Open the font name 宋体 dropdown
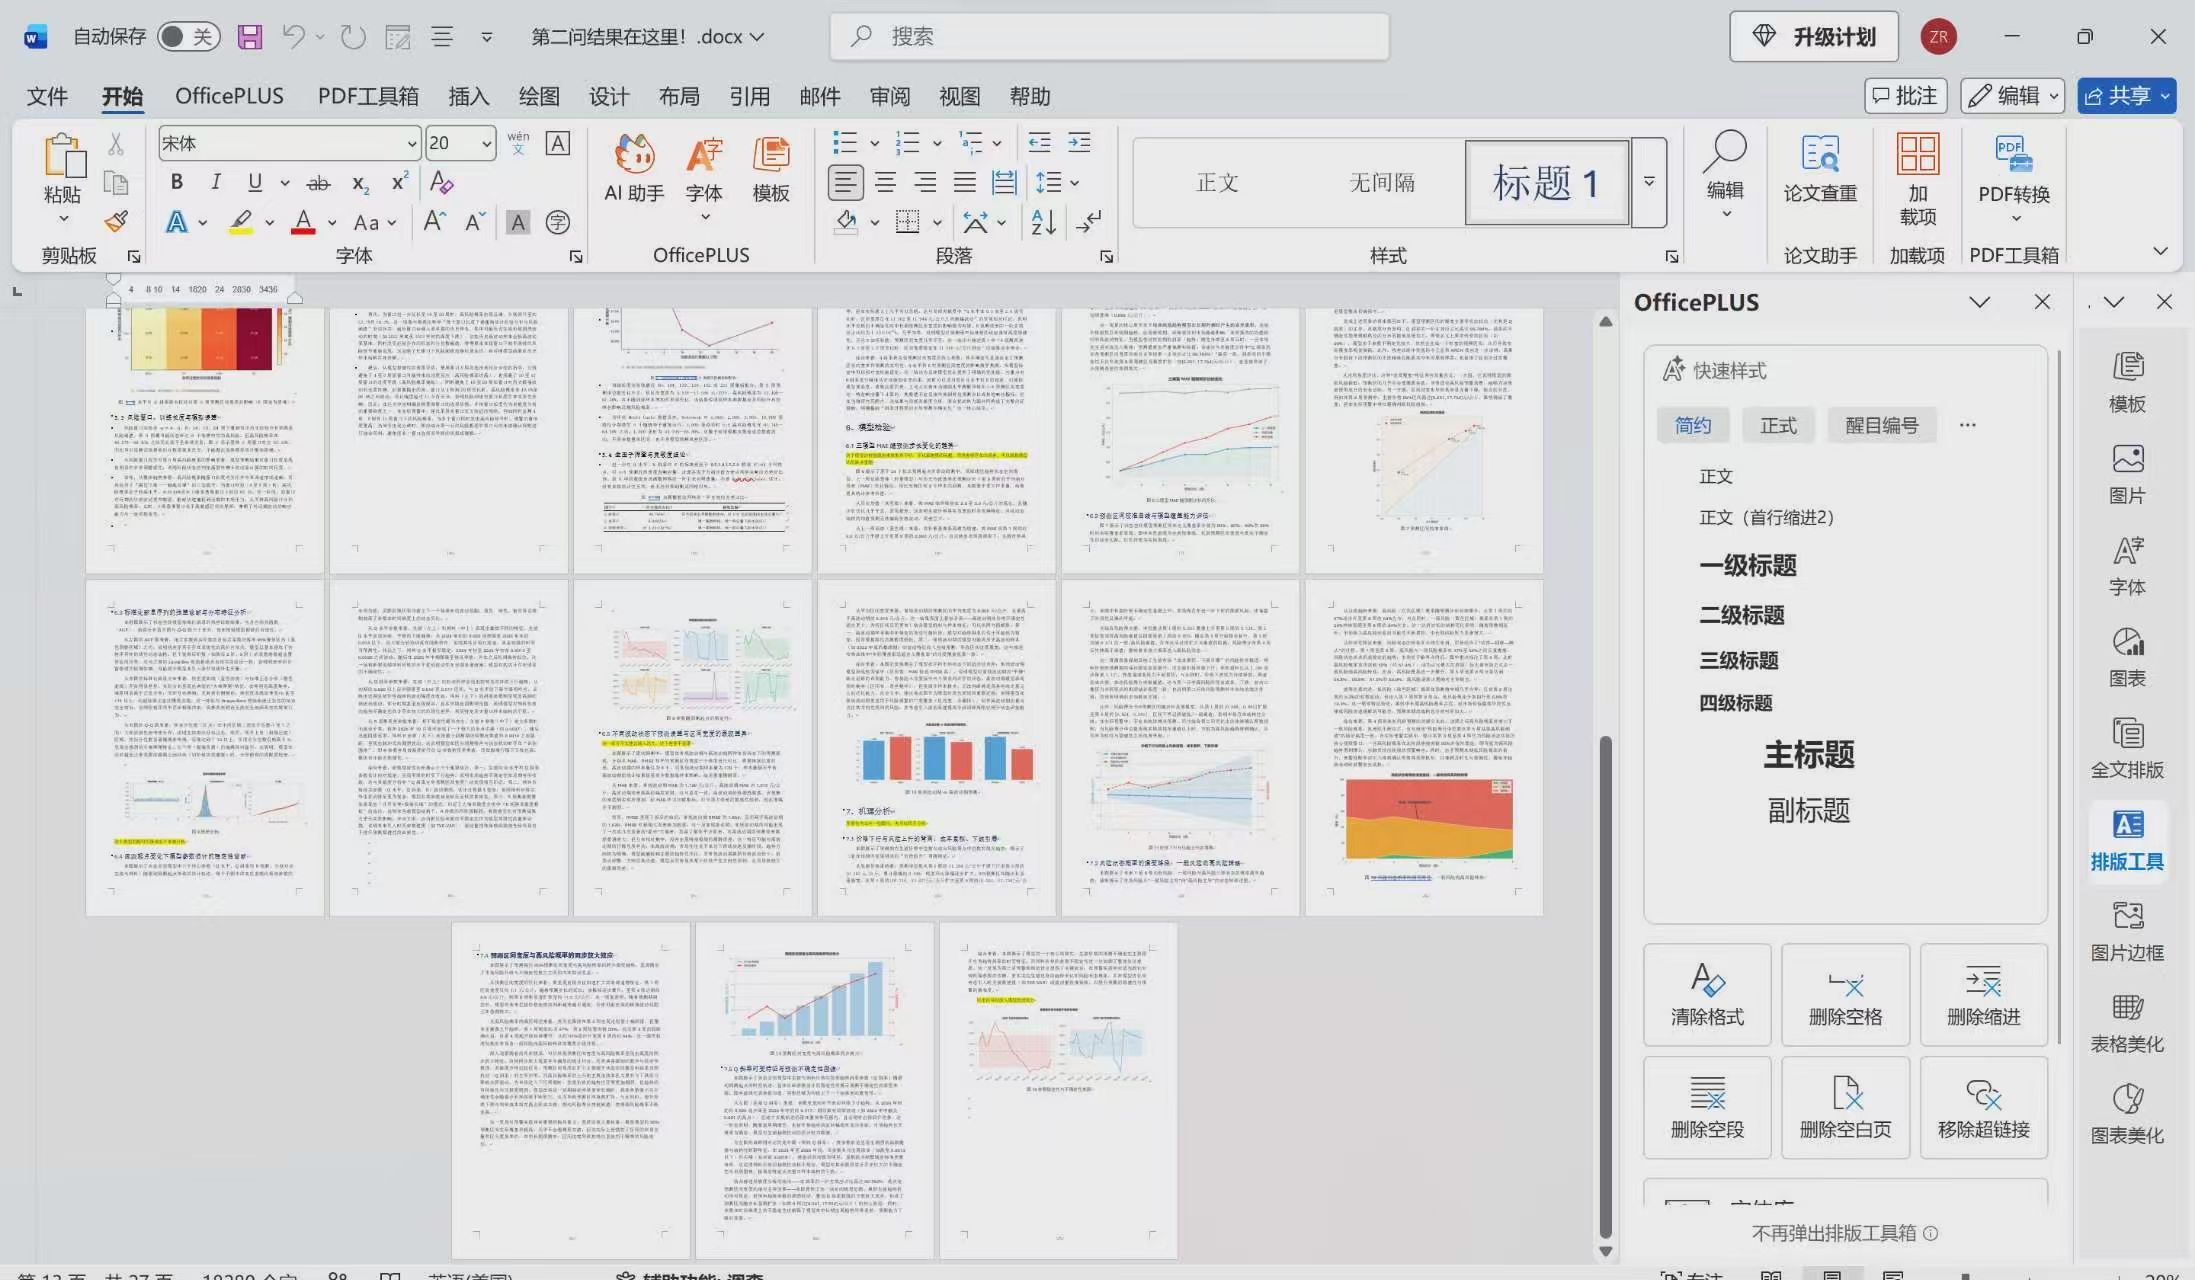Screen dimensions: 2195x1280 tap(411, 144)
